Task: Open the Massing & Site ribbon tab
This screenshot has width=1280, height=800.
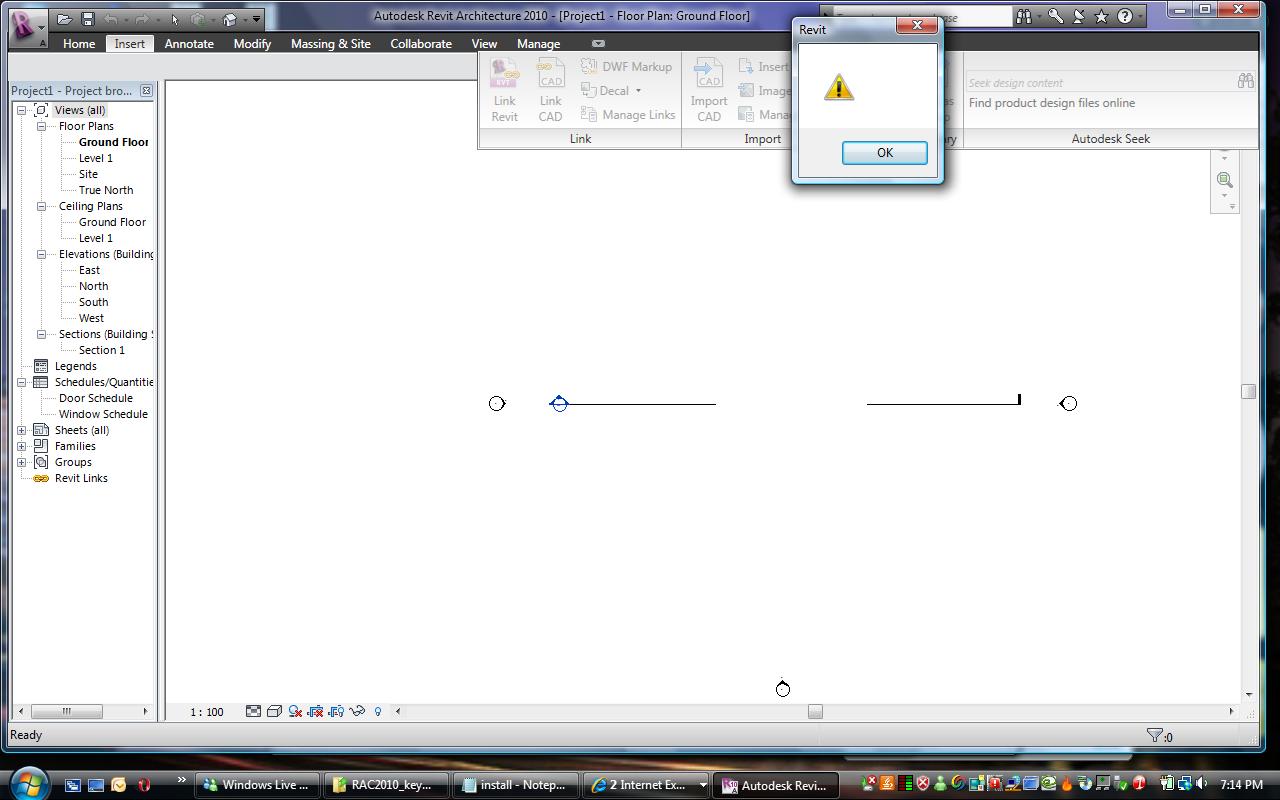Action: 331,44
